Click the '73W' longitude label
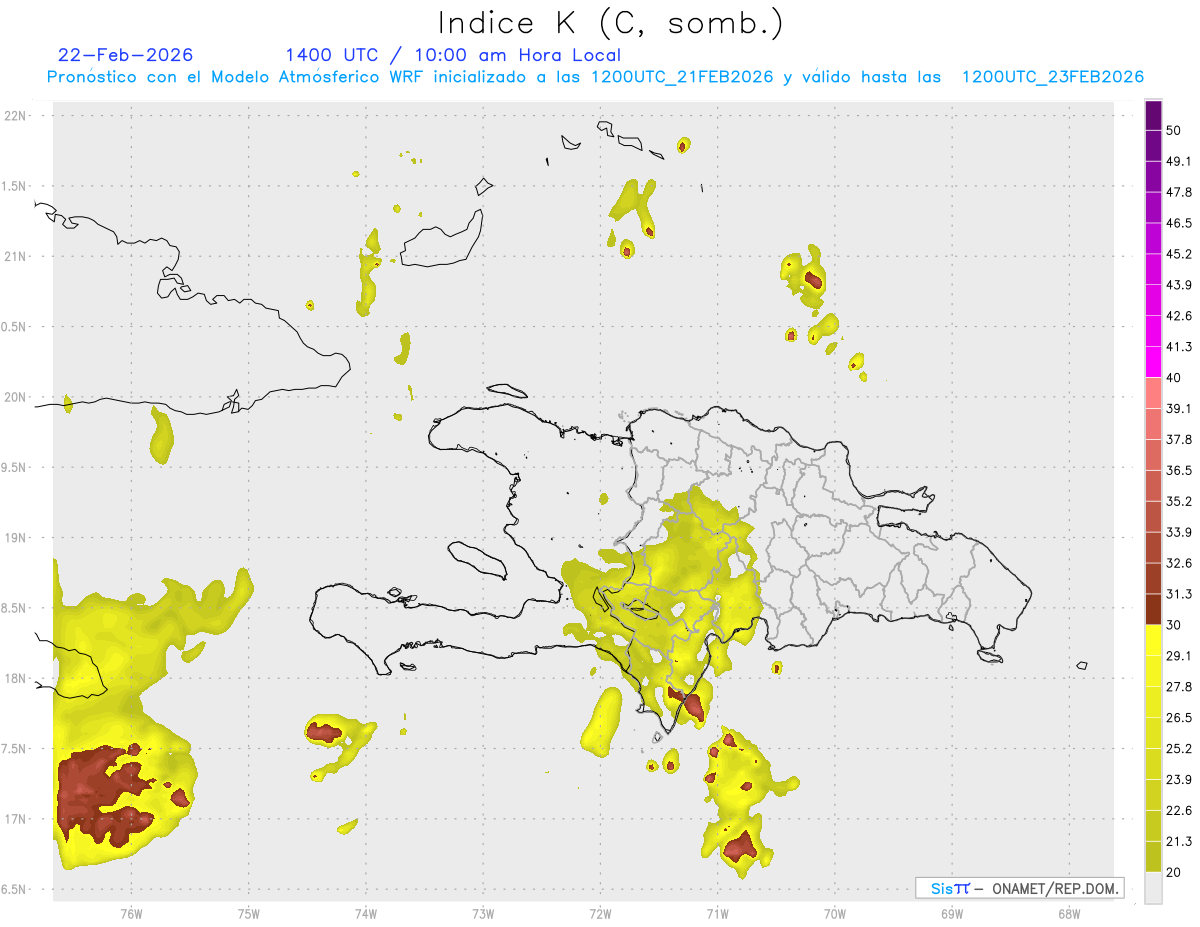 click(x=483, y=914)
